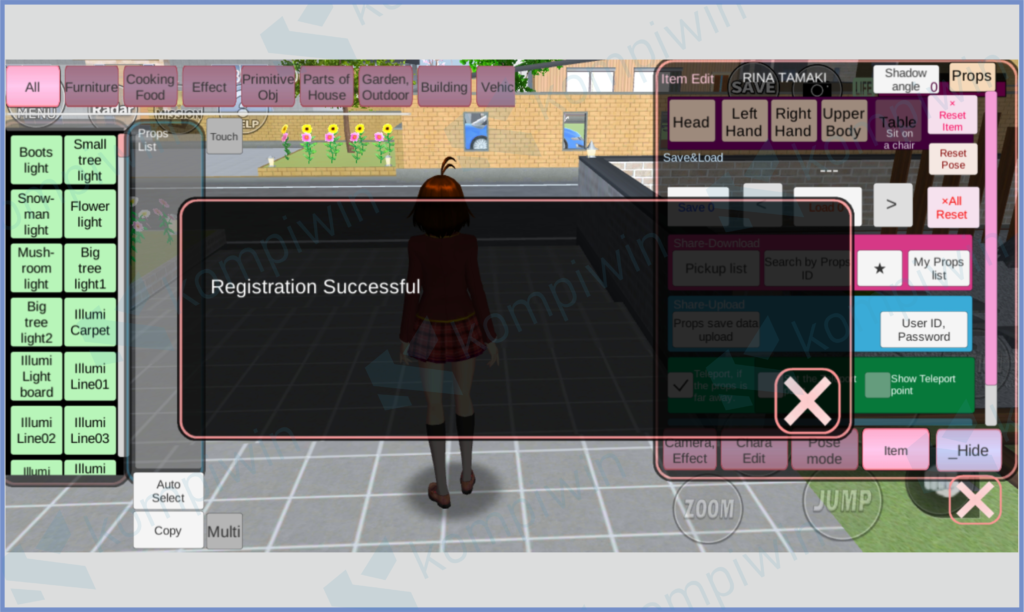Image resolution: width=1024 pixels, height=612 pixels.
Task: Choose the Small tree light prop
Action: point(90,160)
